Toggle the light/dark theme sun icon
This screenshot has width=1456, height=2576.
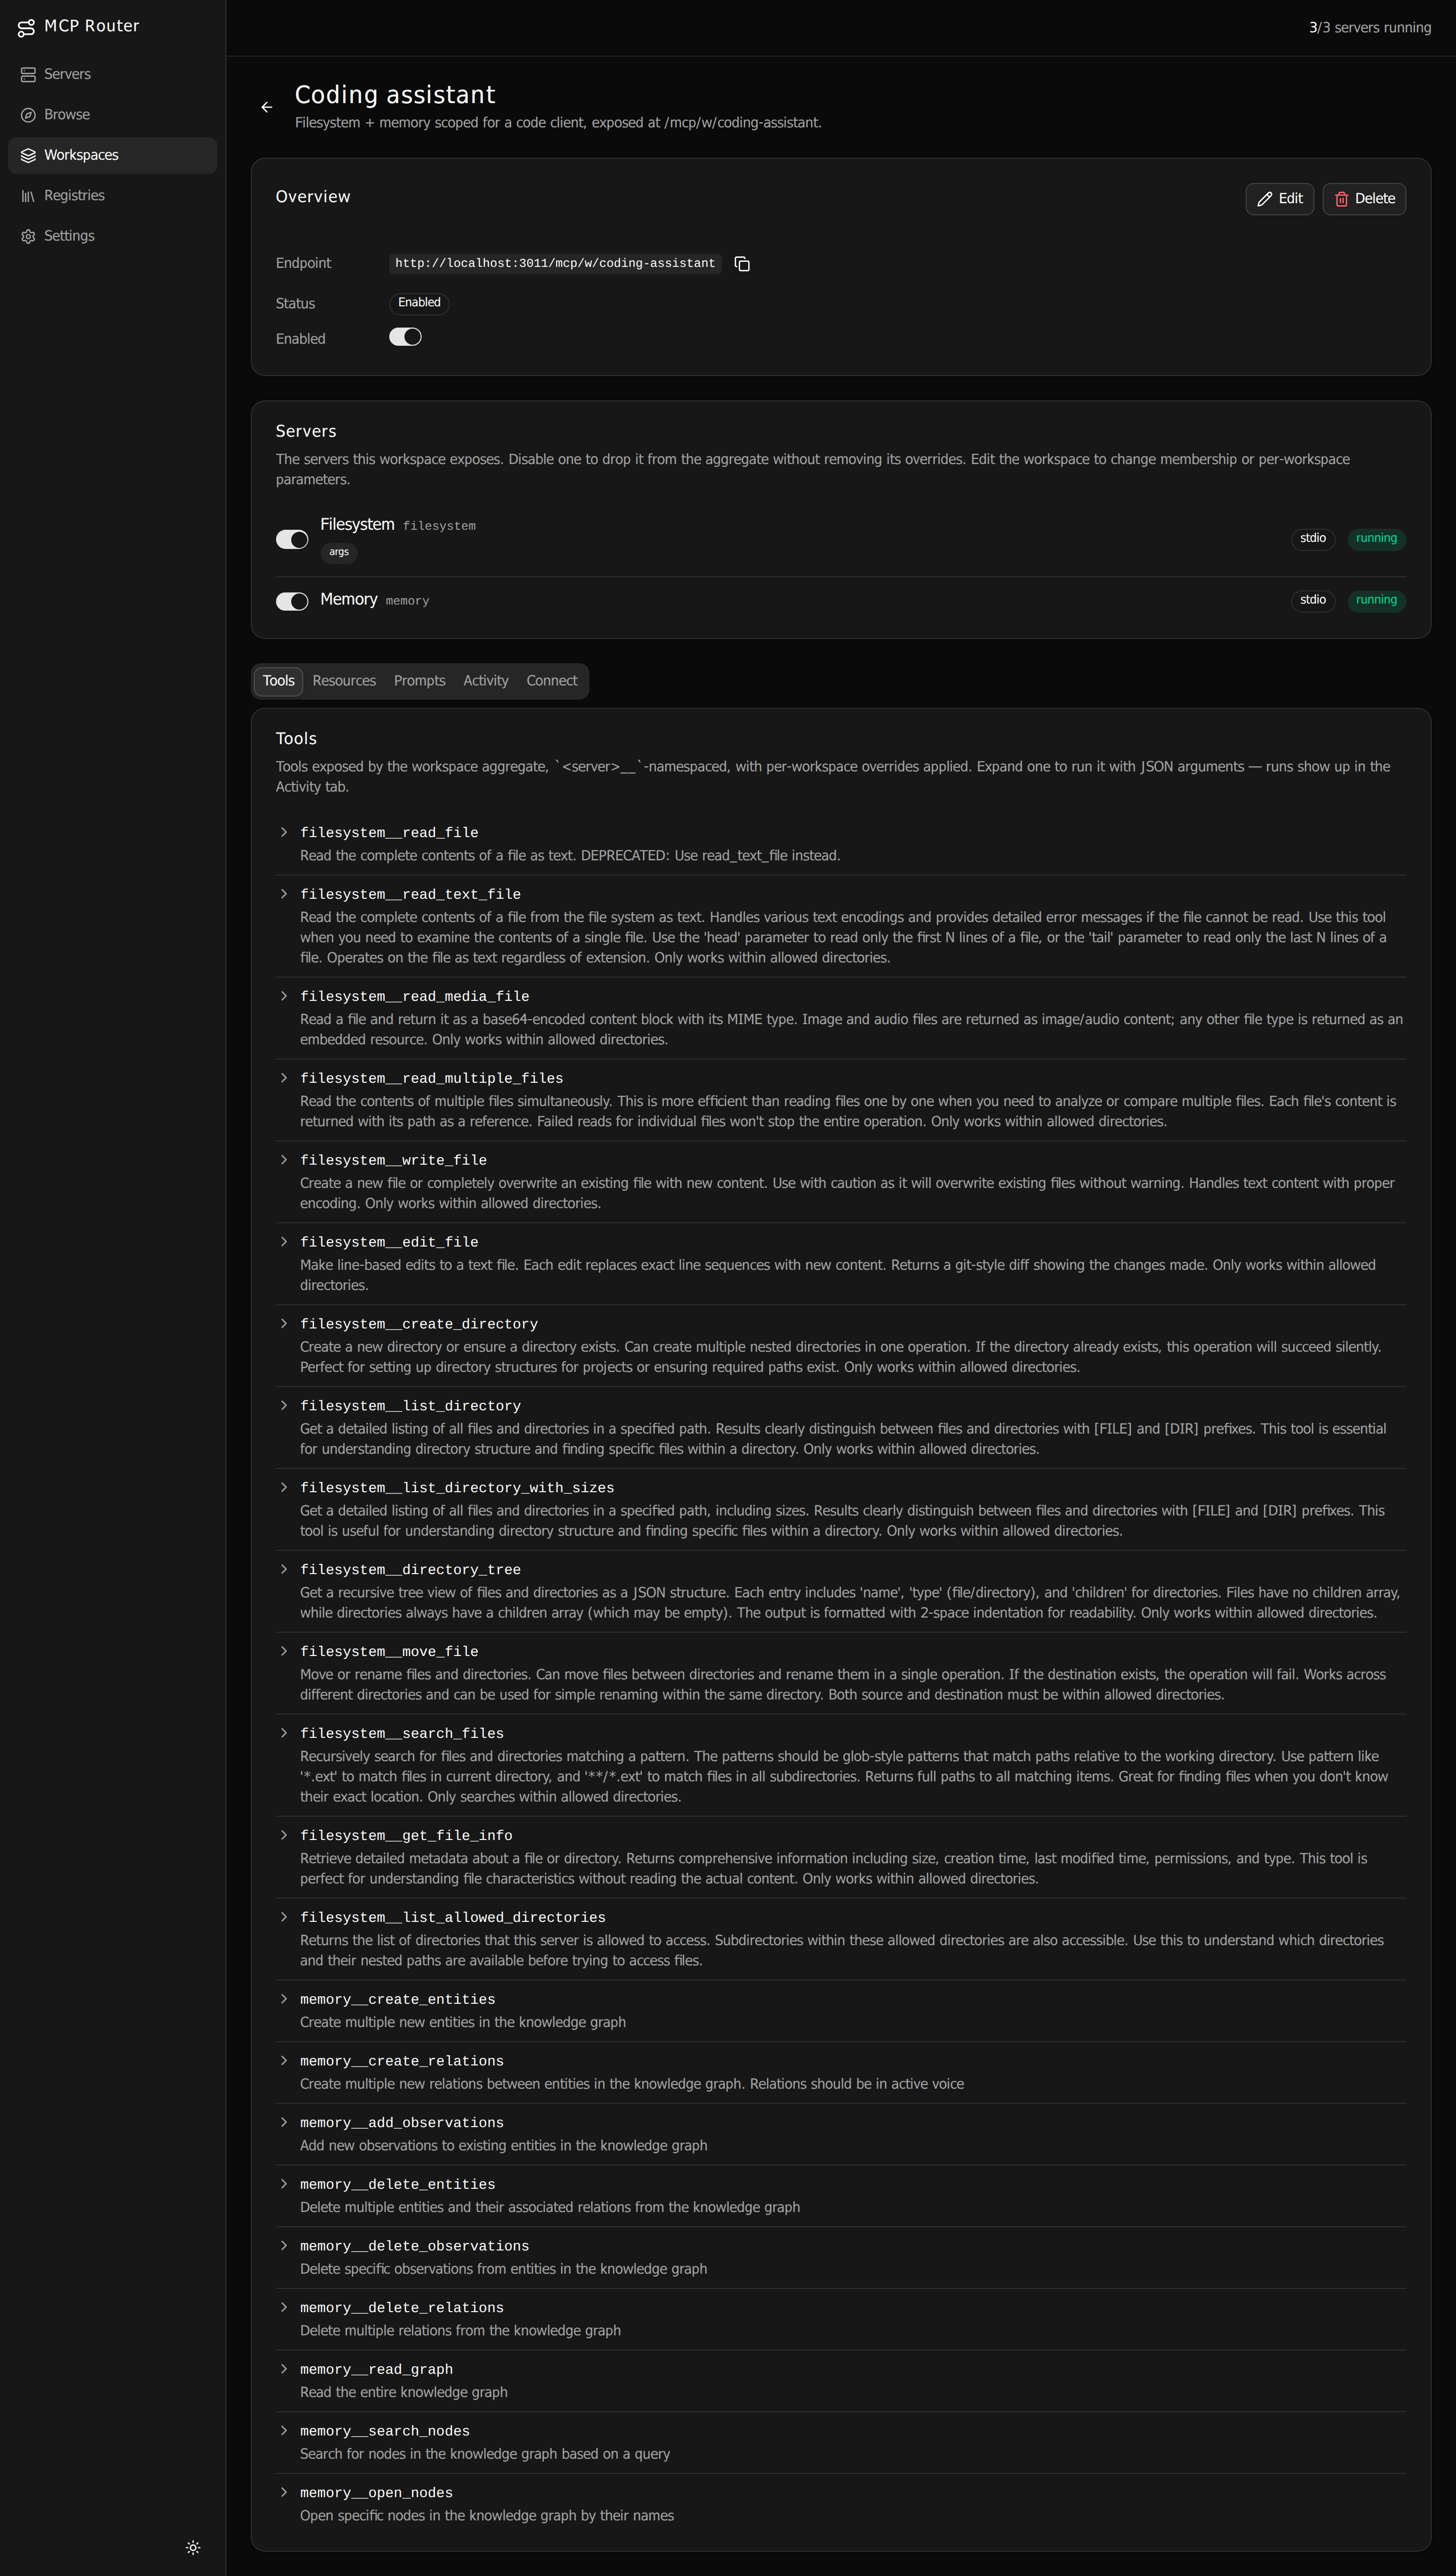click(x=193, y=2547)
